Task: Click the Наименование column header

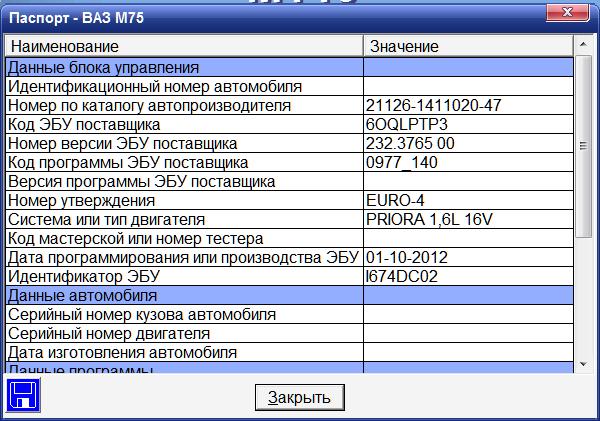Action: (x=184, y=46)
